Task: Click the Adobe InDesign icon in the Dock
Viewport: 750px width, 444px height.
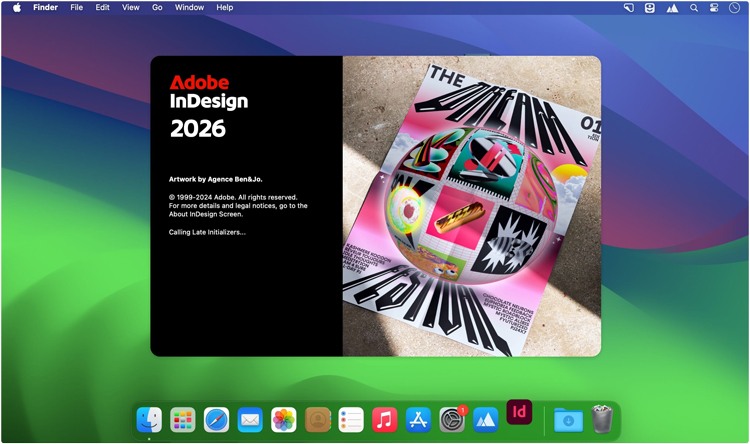Action: pyautogui.click(x=519, y=412)
